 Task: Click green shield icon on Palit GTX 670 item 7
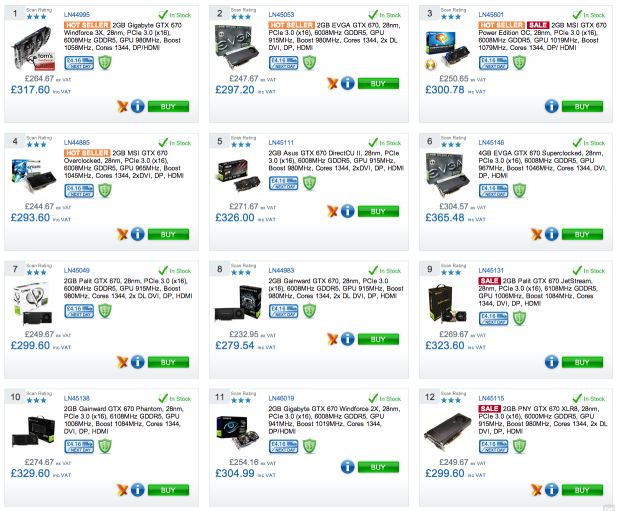click(105, 310)
